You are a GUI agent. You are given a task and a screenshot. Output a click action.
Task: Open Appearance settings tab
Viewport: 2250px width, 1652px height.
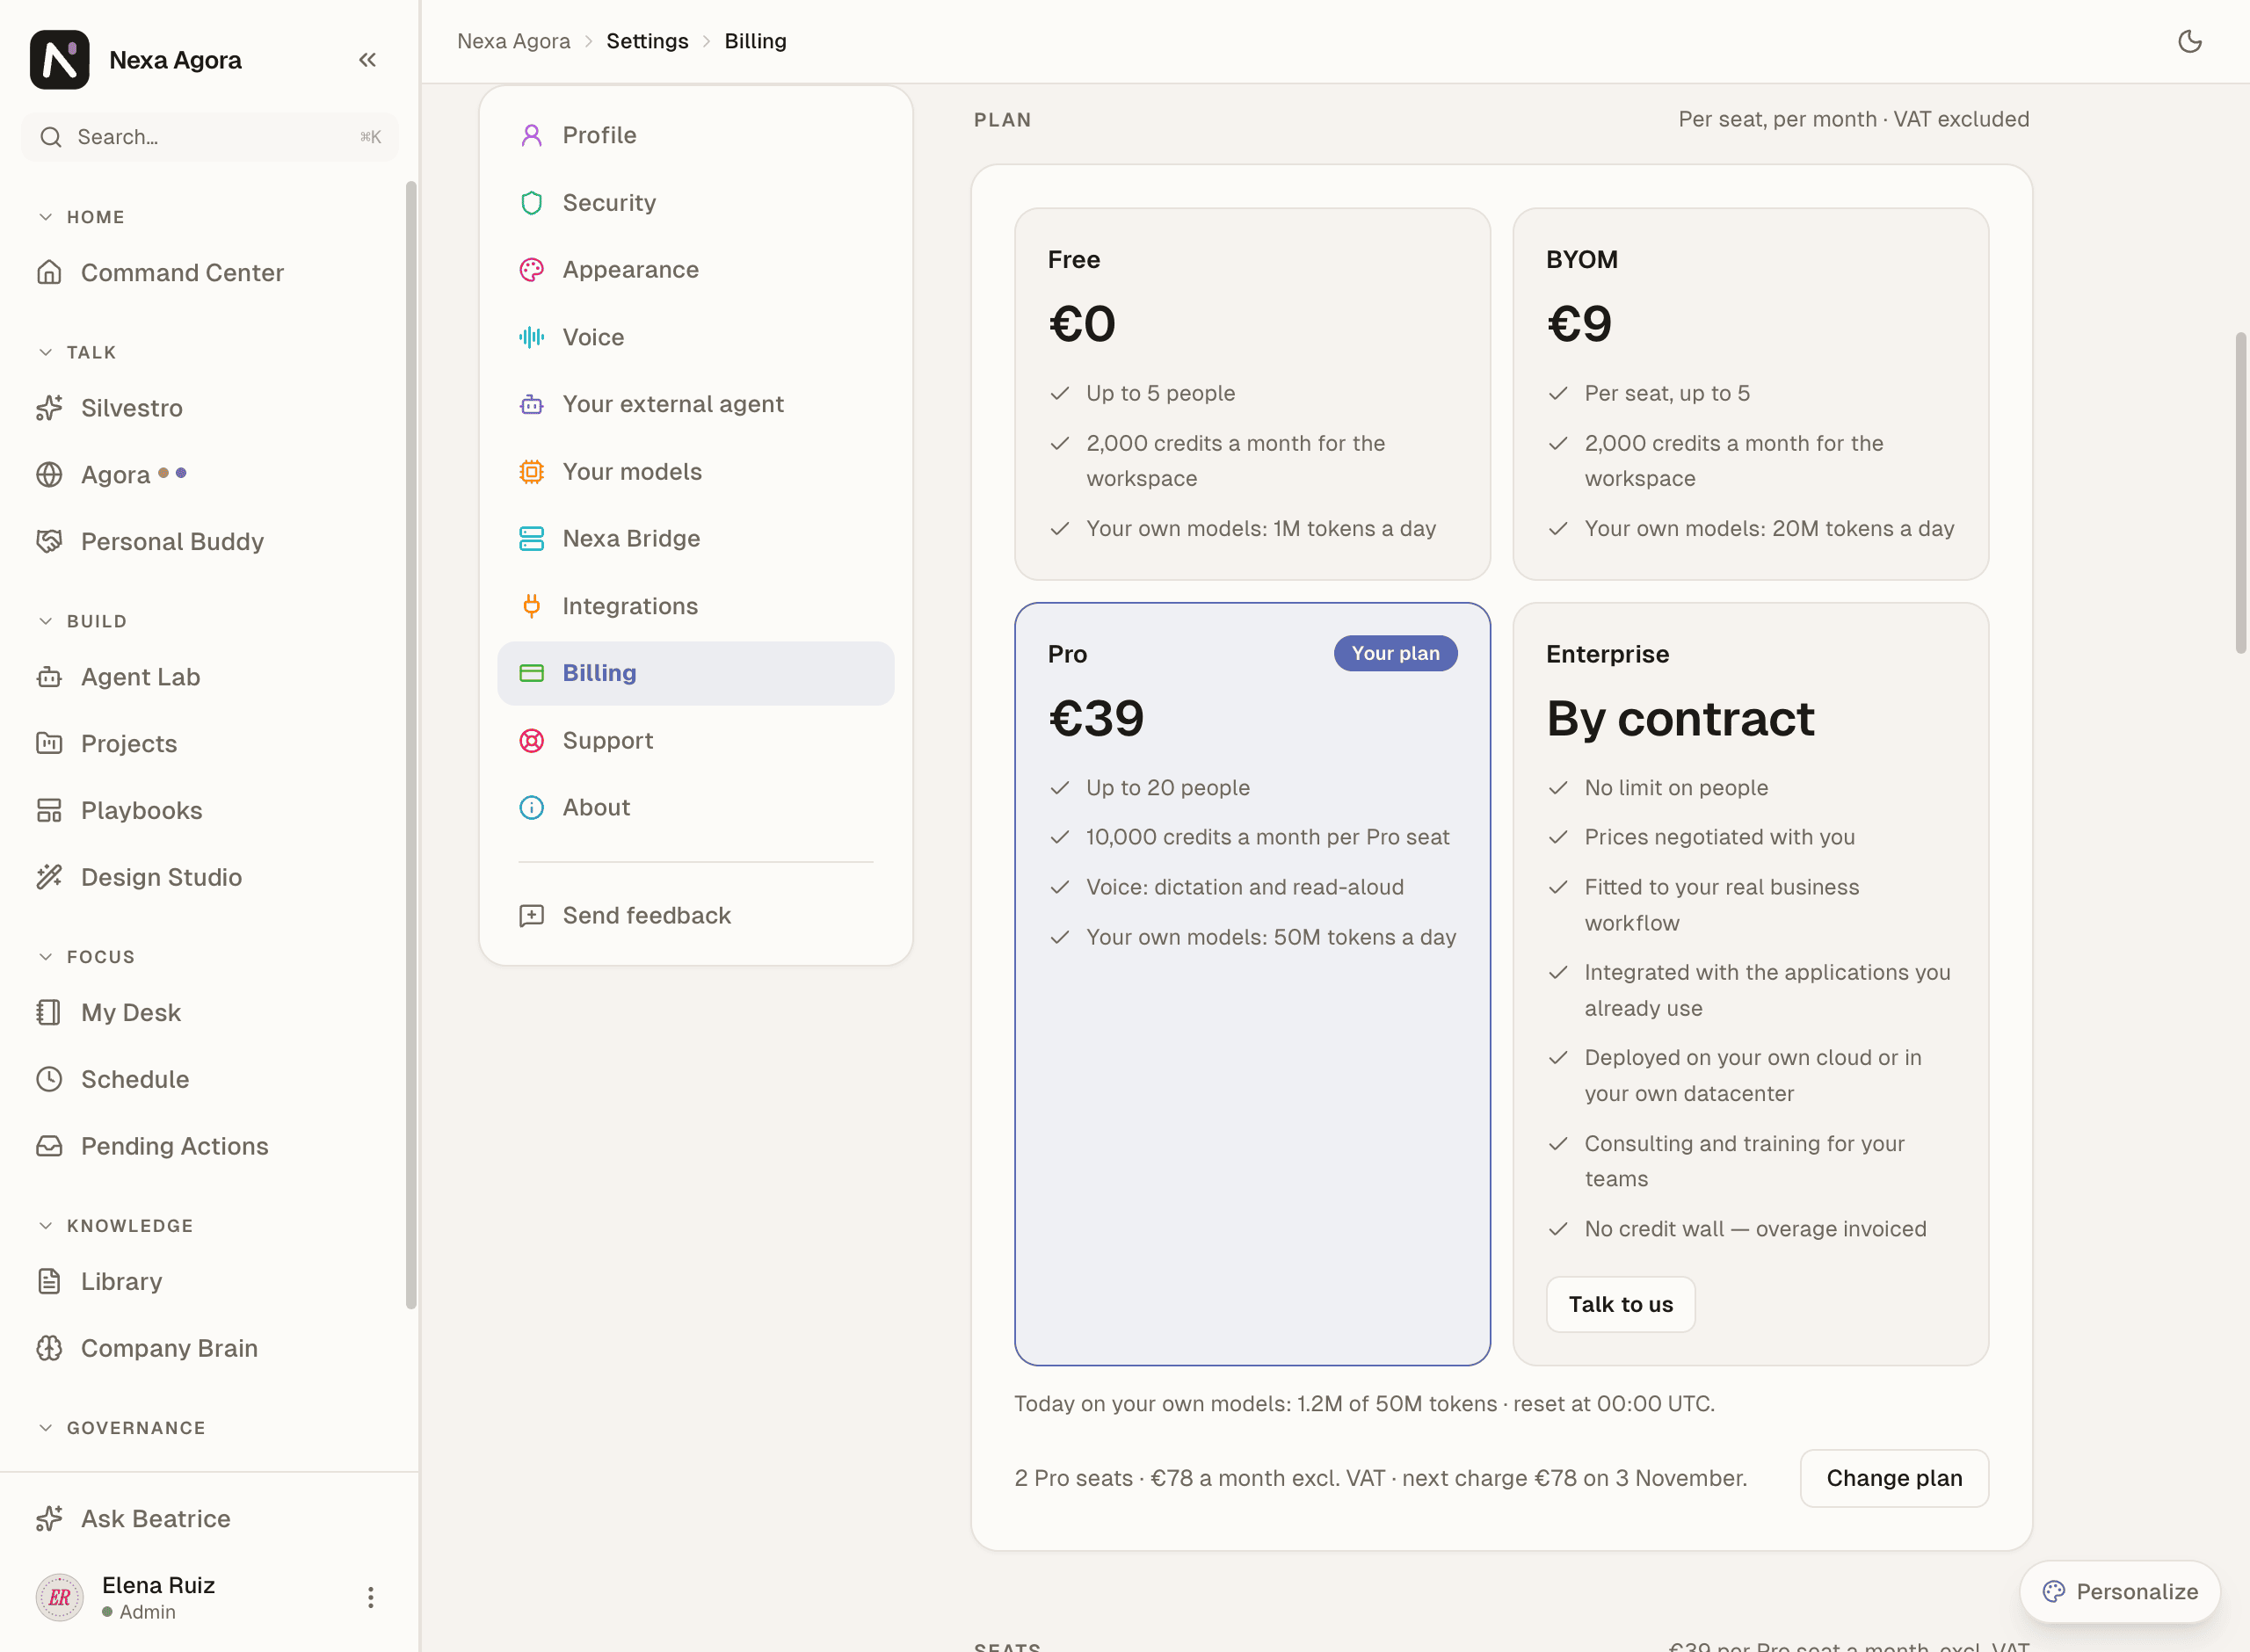[x=696, y=269]
